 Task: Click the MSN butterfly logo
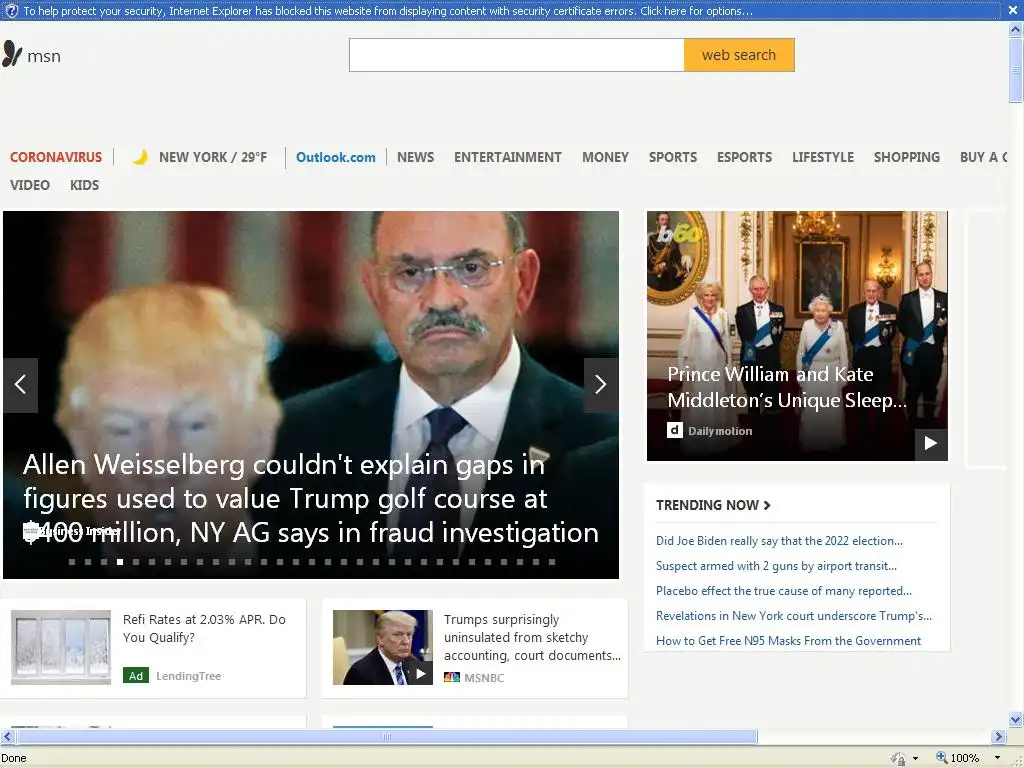12,55
